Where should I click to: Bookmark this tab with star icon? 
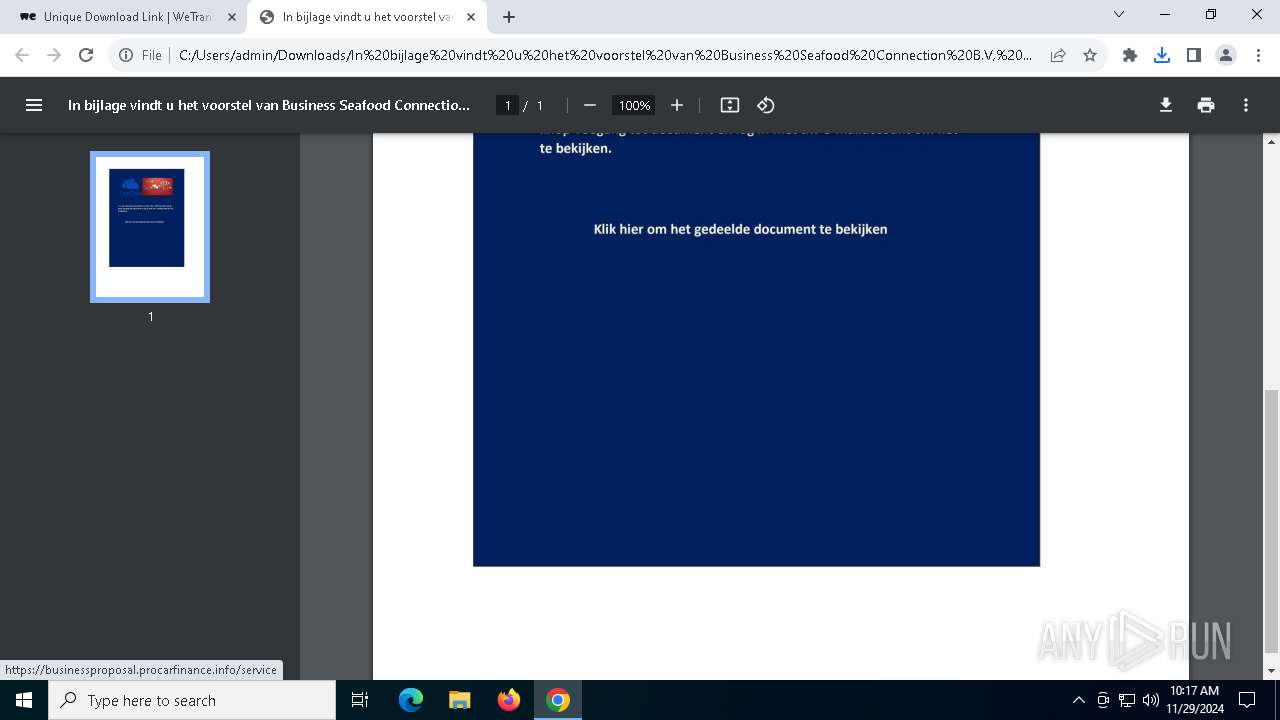click(1090, 55)
